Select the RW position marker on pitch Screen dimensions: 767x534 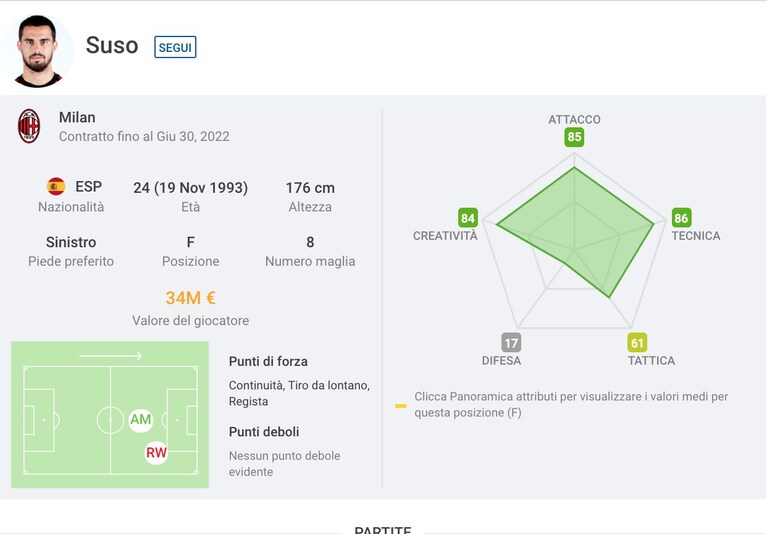156,453
